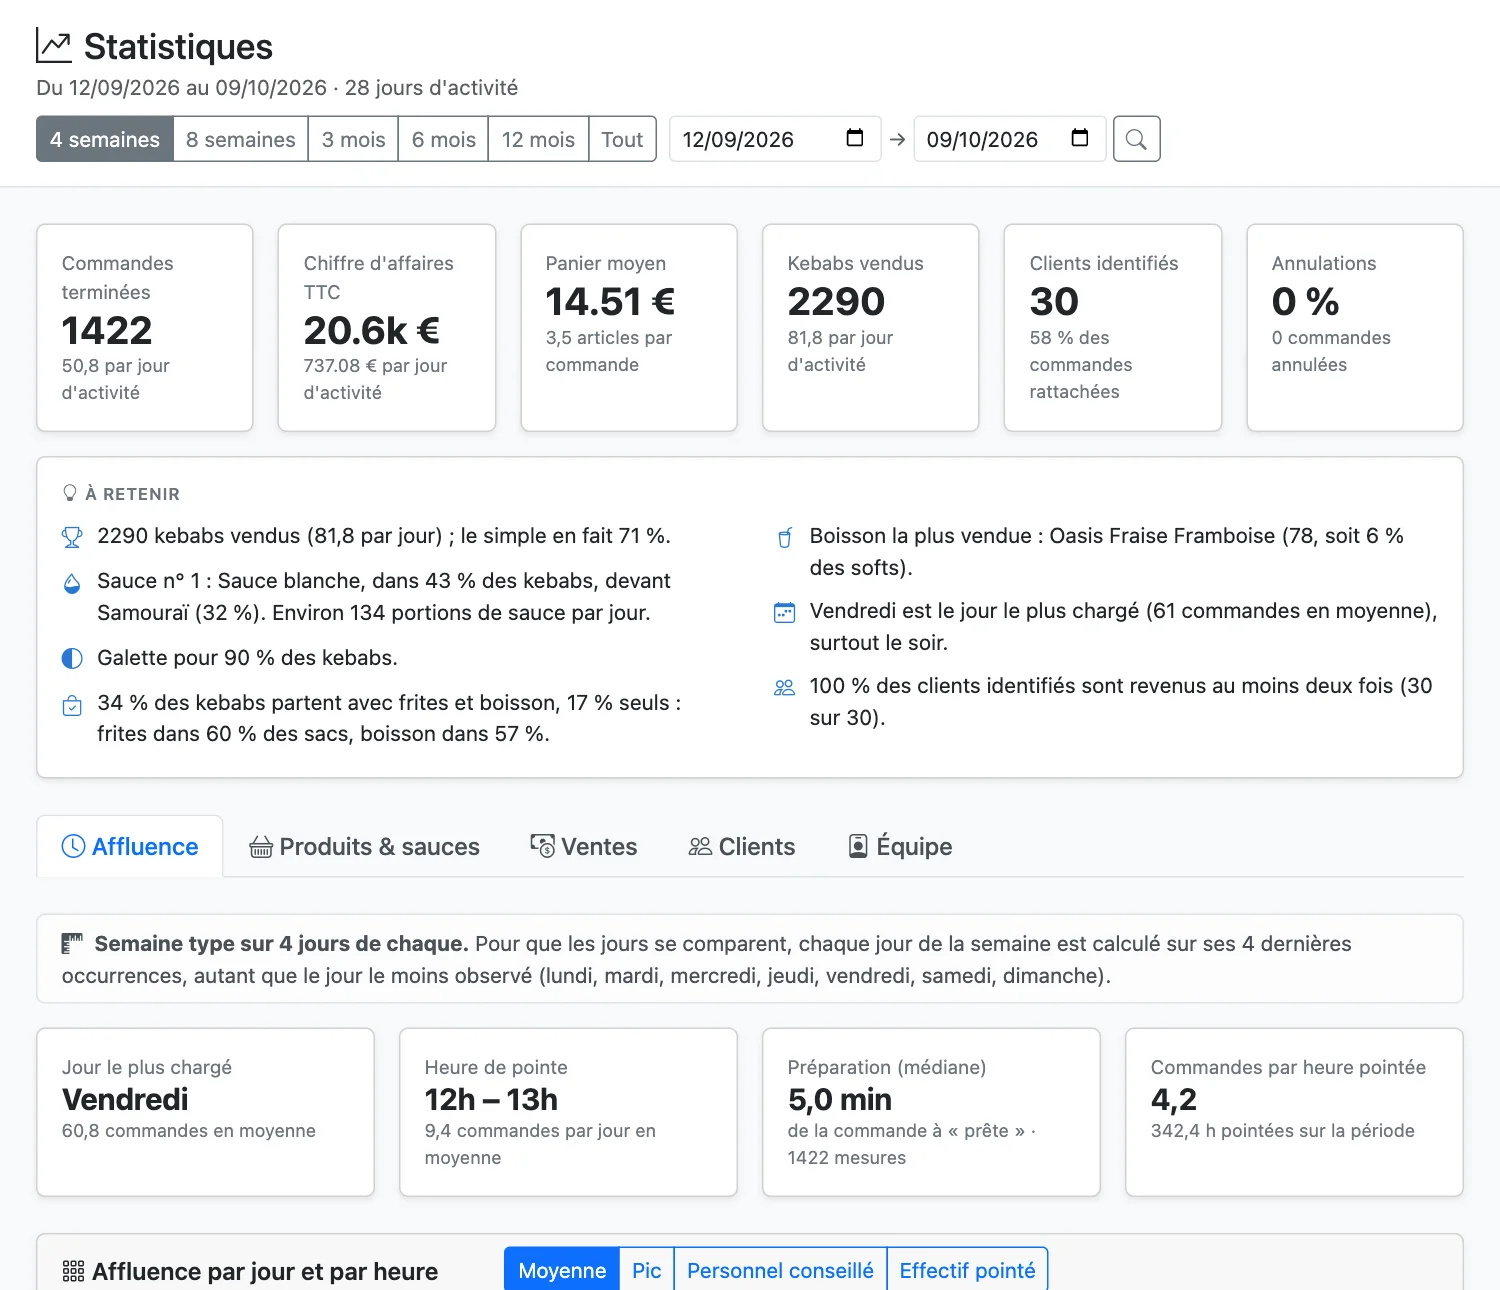Click the Statistiques chart icon
This screenshot has width=1500, height=1290.
pyautogui.click(x=54, y=45)
